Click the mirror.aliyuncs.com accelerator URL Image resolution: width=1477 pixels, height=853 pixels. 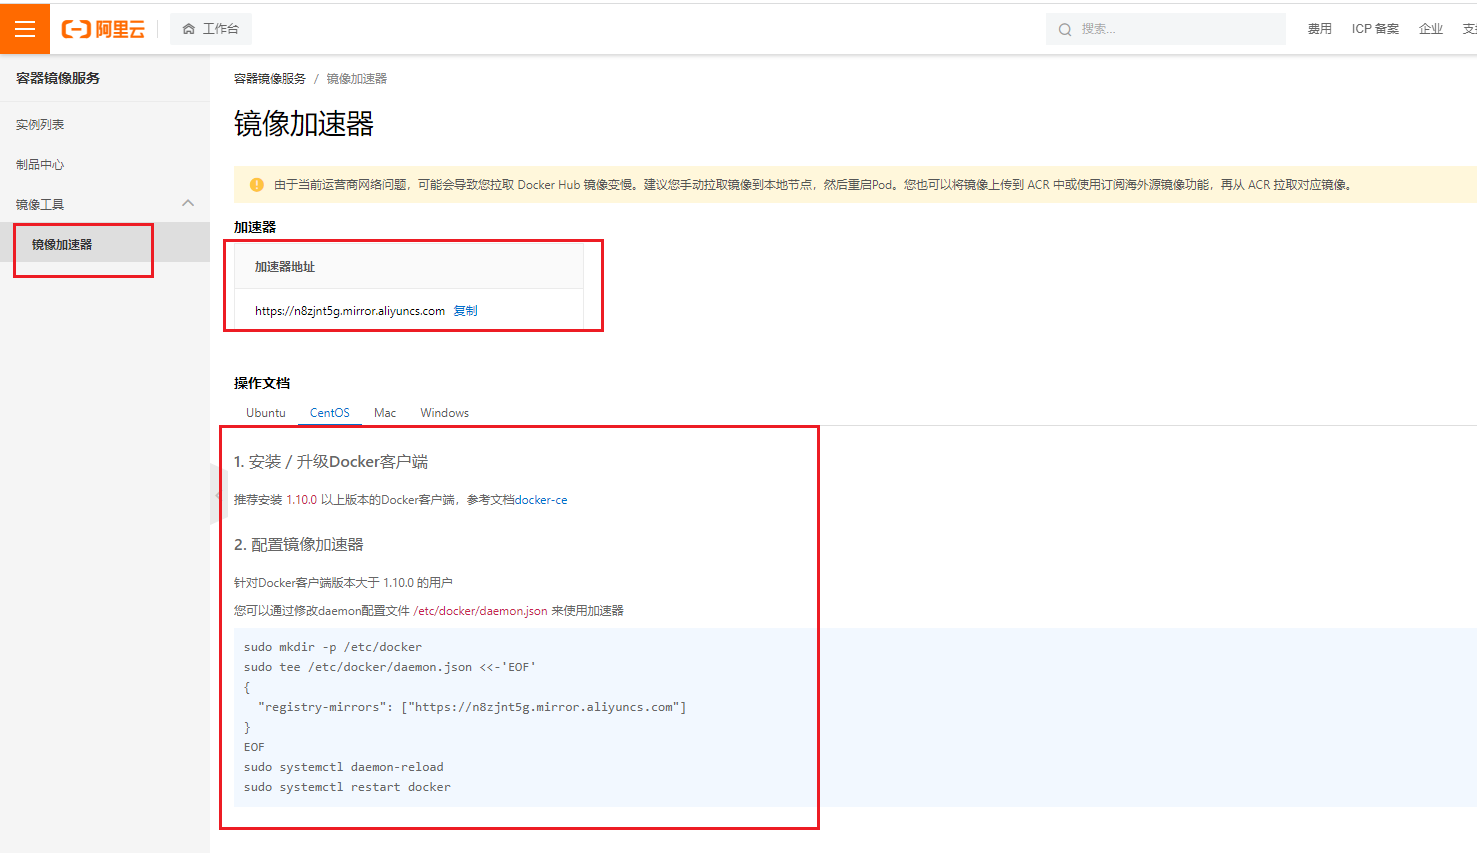(350, 311)
